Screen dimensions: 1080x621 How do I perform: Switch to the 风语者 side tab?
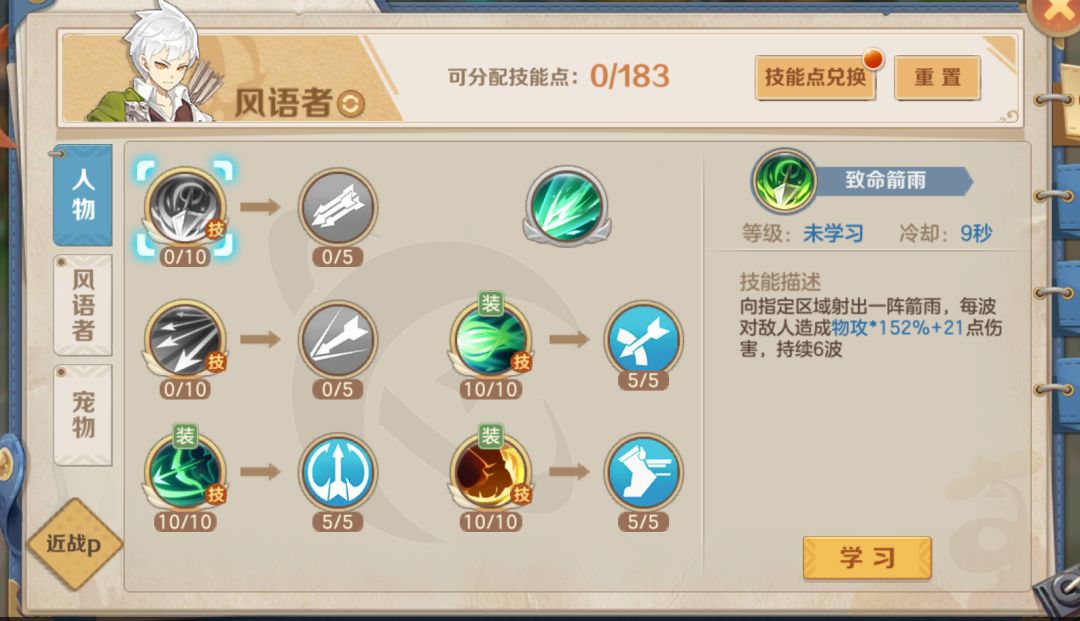(x=83, y=304)
